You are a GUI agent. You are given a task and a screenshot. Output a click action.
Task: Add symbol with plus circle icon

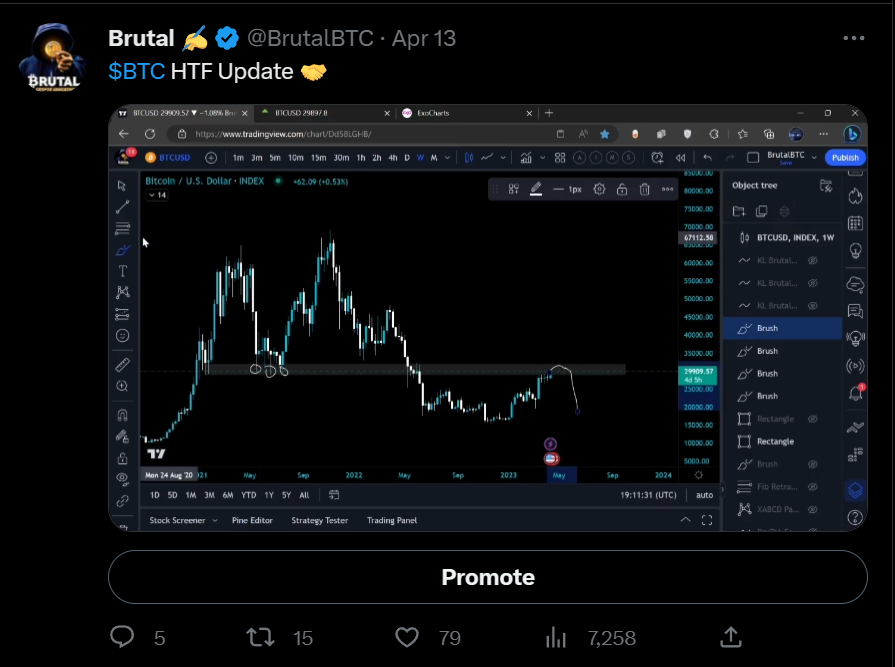211,157
